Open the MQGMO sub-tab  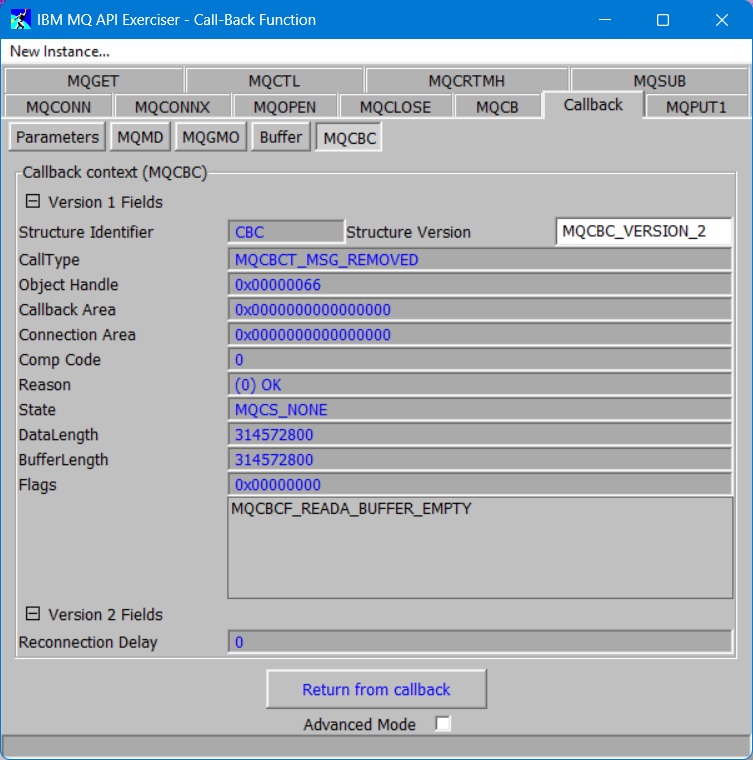[211, 137]
